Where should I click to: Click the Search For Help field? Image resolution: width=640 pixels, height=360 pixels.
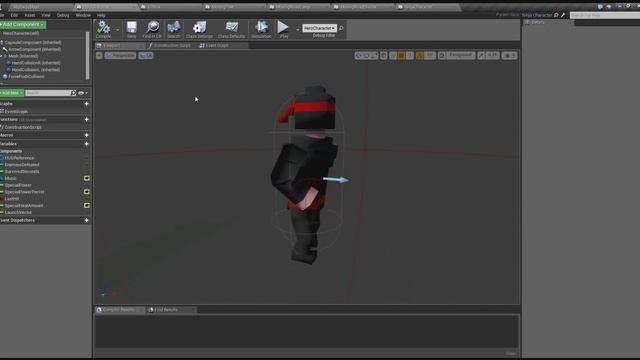coord(605,15)
